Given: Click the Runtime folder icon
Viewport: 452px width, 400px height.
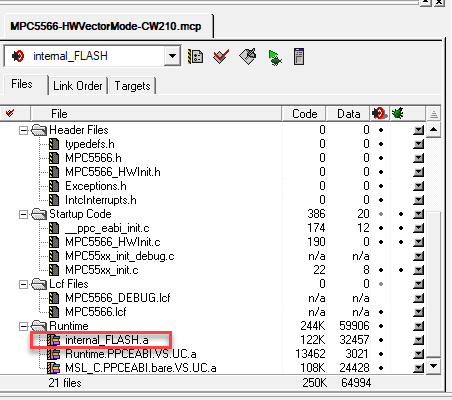Looking at the screenshot, I should [39, 326].
